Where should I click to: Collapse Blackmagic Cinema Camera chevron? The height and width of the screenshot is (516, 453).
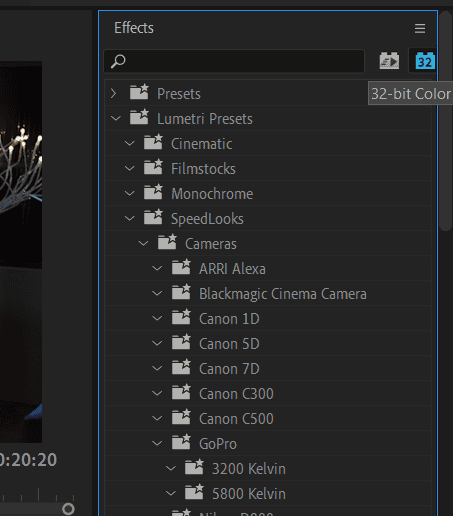pos(157,294)
